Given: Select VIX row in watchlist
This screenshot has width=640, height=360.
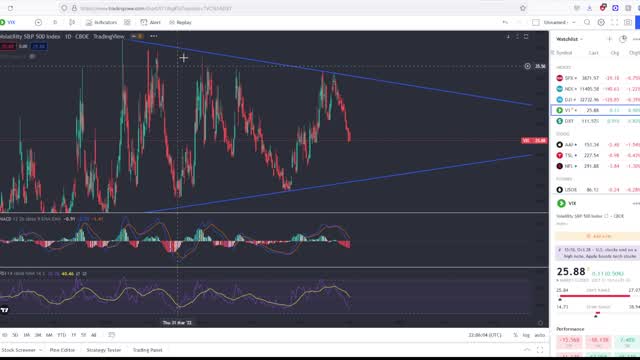Looking at the screenshot, I should (595, 110).
